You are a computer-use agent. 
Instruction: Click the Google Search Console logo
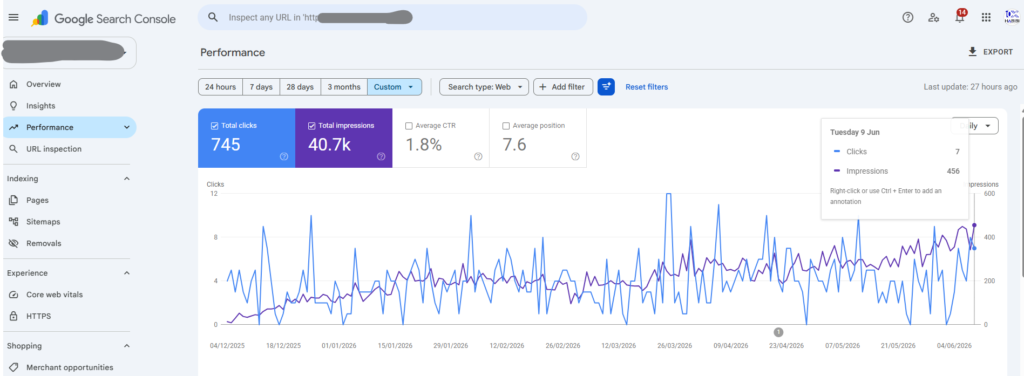103,18
